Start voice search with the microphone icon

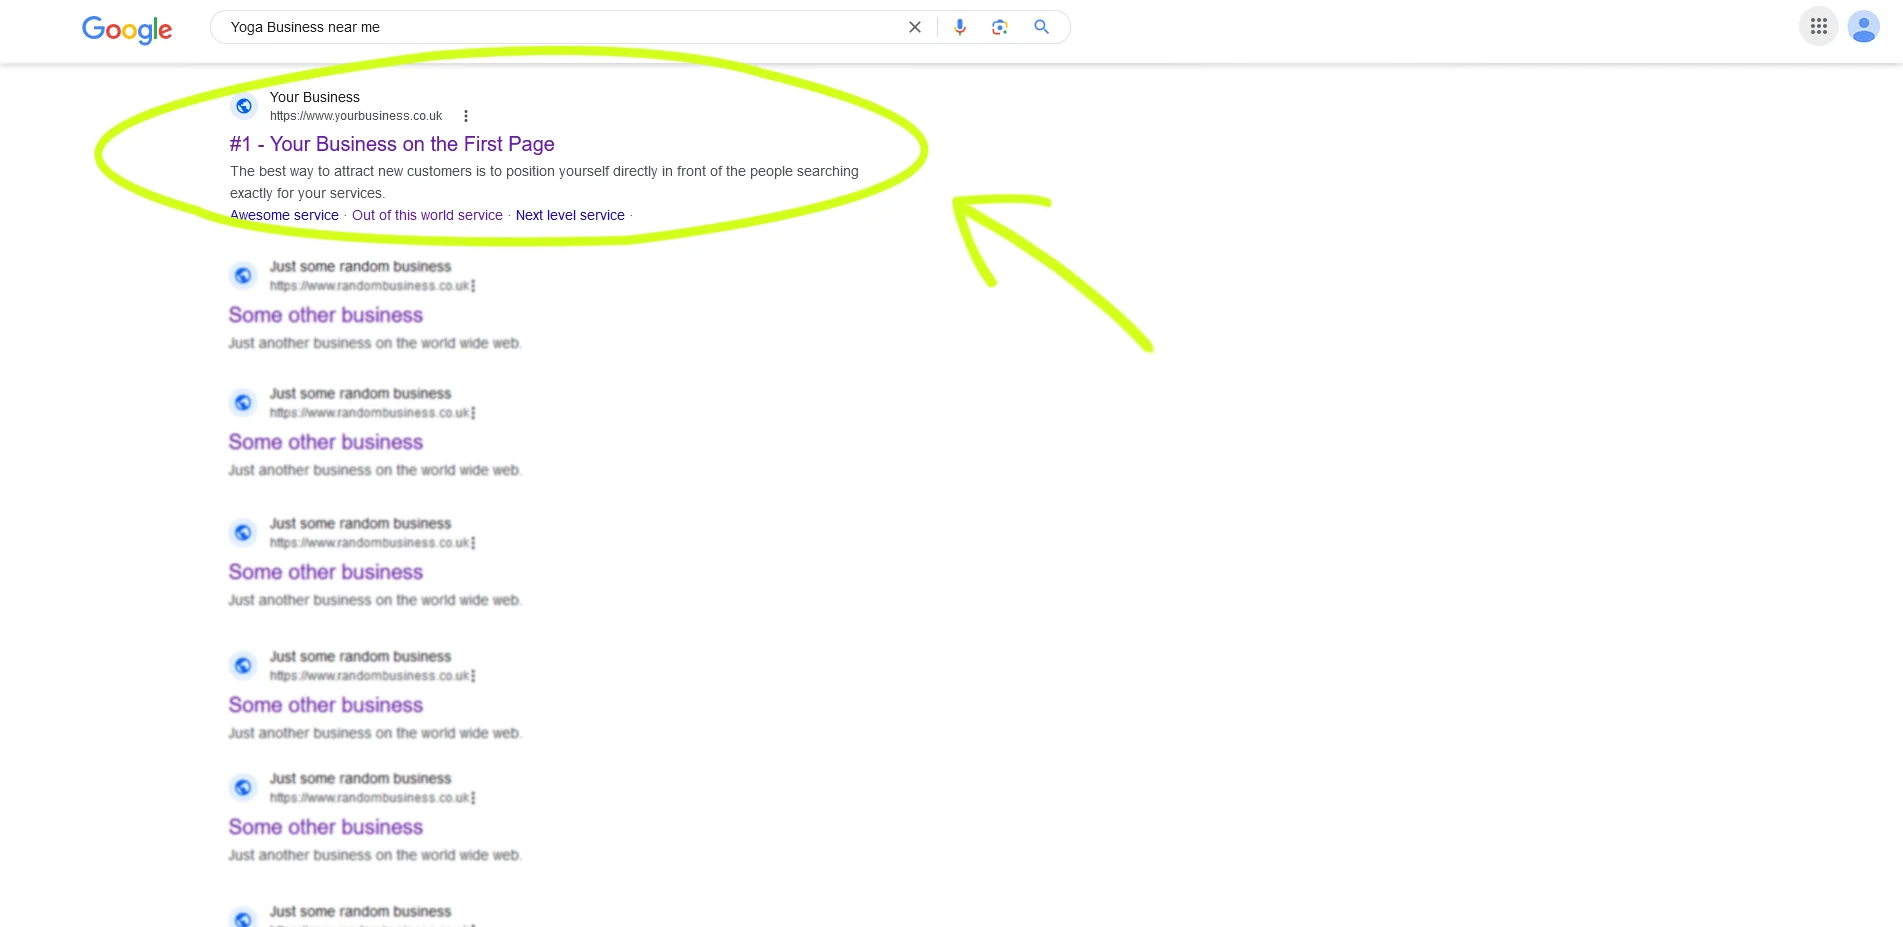[960, 27]
